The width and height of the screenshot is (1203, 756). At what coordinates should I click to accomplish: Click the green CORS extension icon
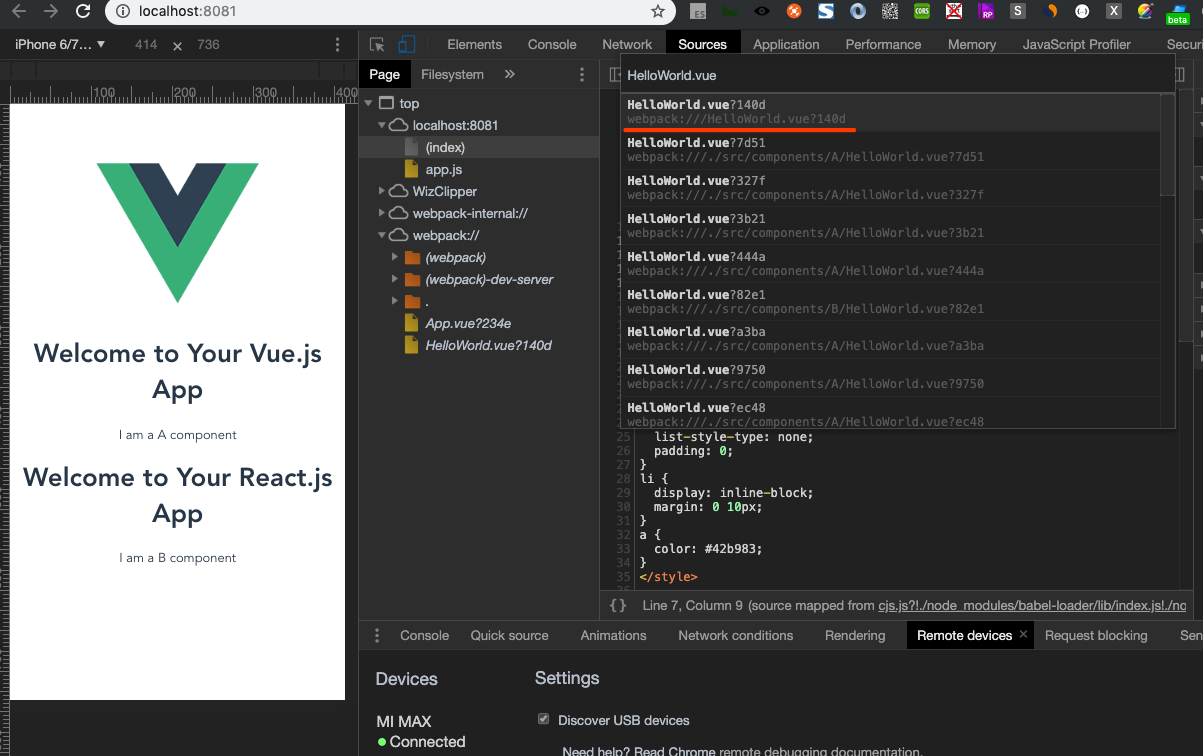922,12
